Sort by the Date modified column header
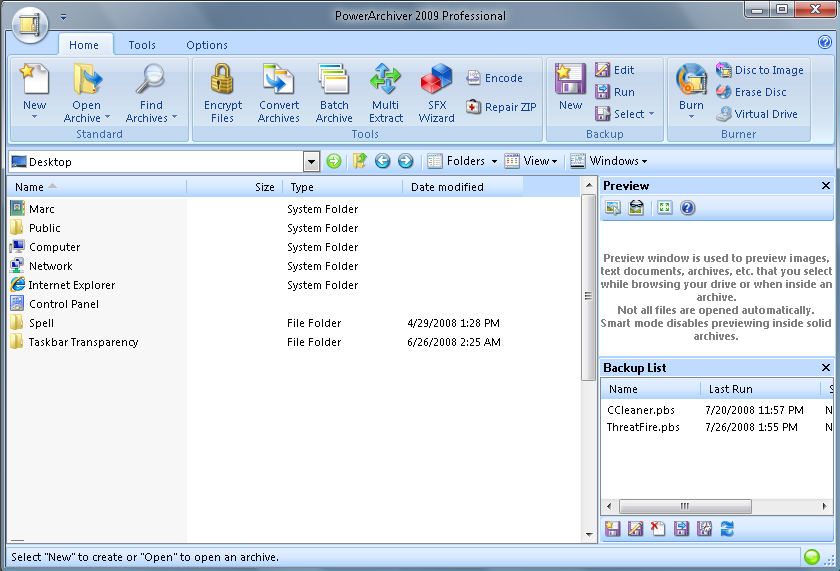840x571 pixels. (x=463, y=187)
